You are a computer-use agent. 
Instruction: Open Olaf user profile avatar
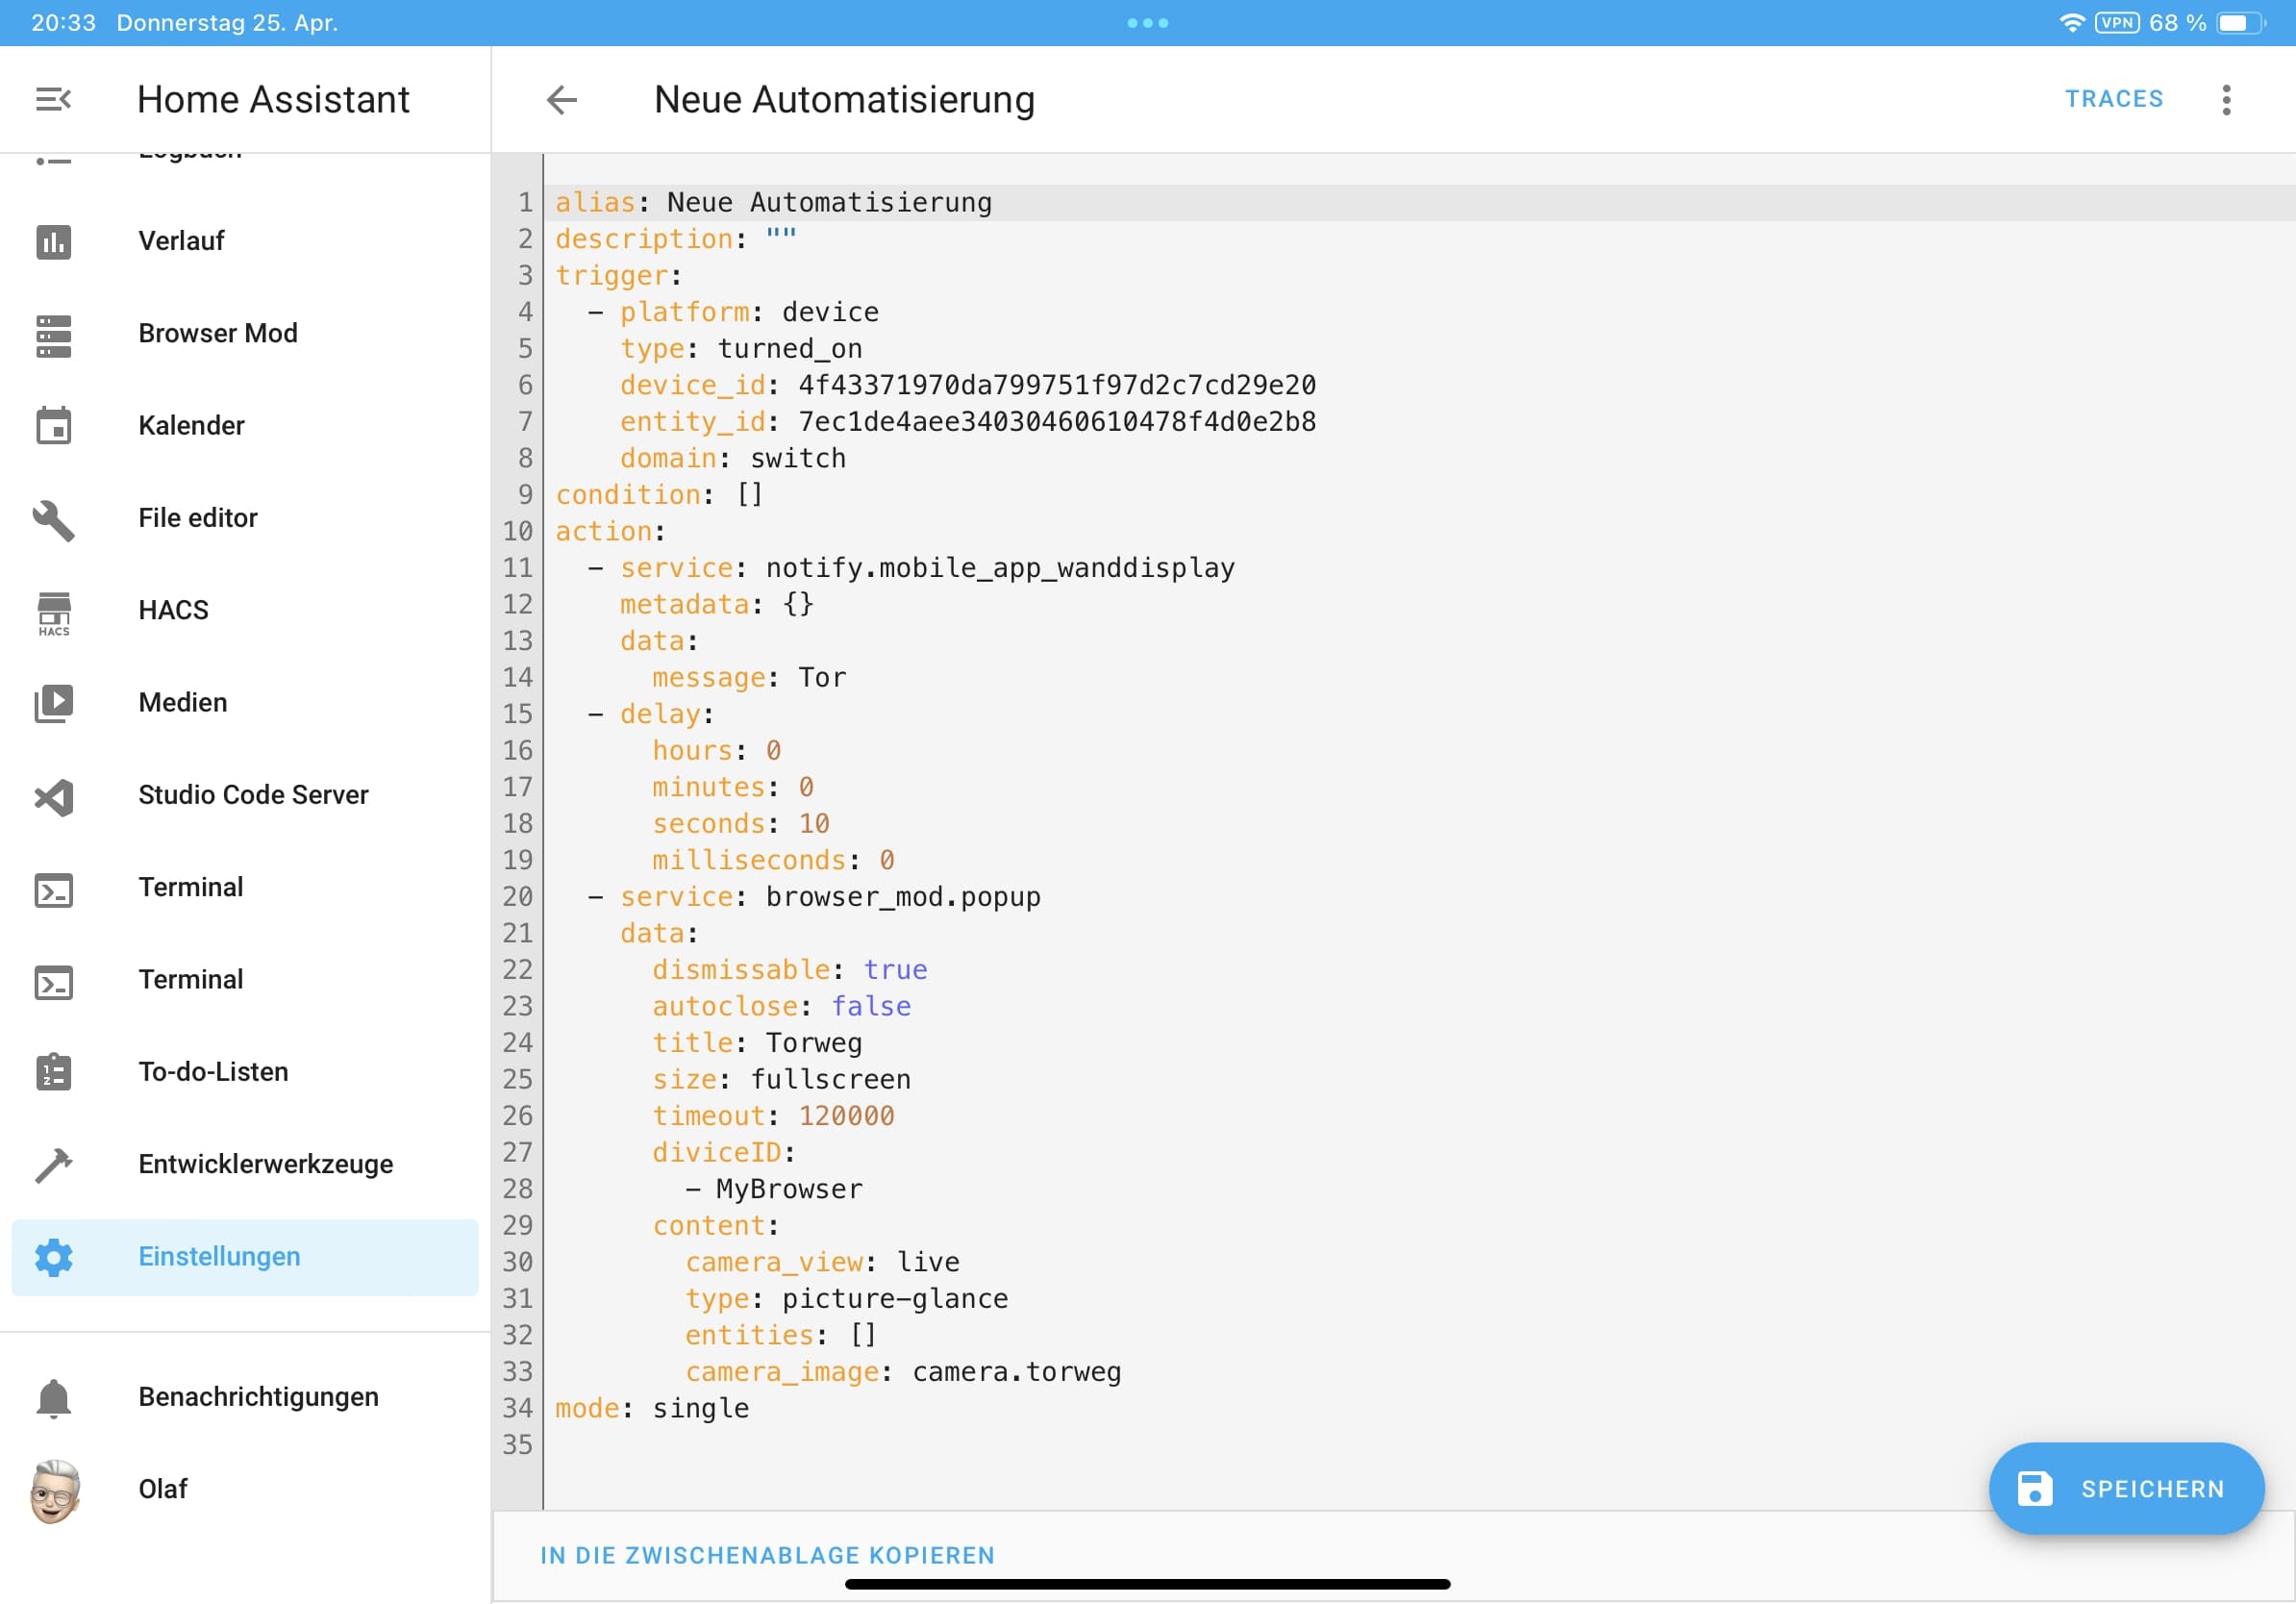tap(54, 1490)
